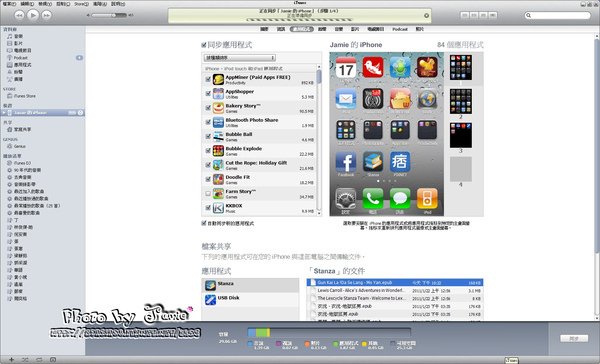Select the Calendar icon showing 17

tap(346, 67)
